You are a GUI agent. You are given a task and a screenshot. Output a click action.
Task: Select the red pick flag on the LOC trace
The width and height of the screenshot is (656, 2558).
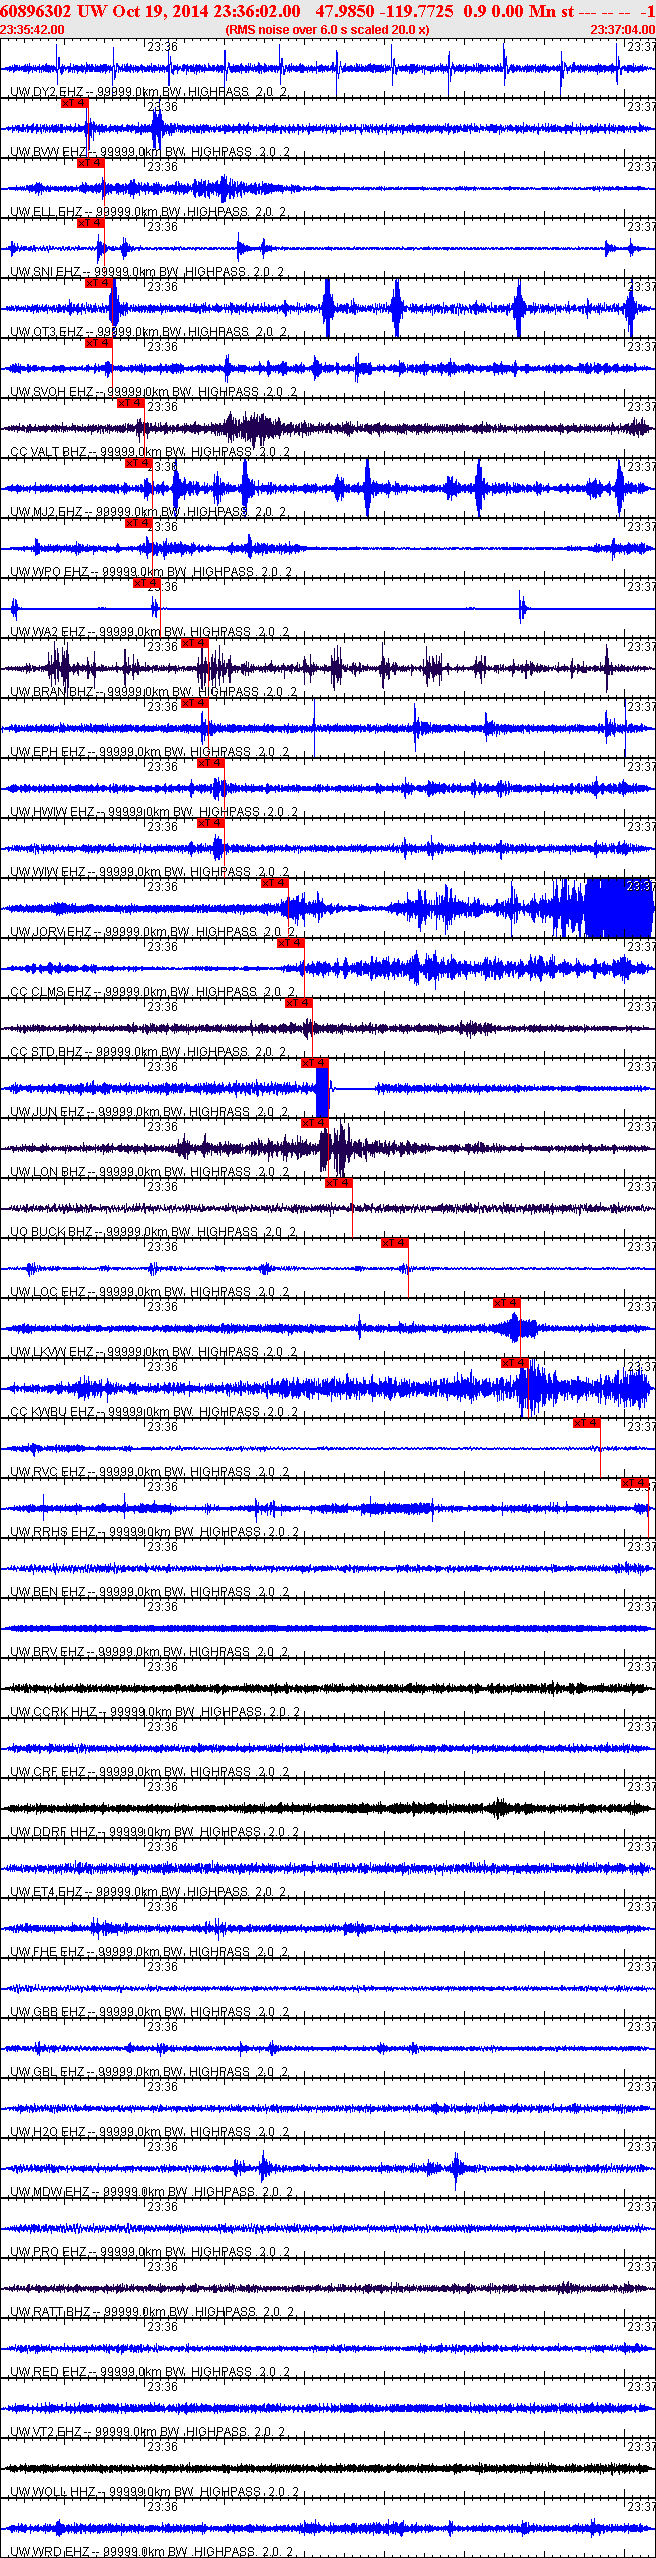pos(394,1243)
